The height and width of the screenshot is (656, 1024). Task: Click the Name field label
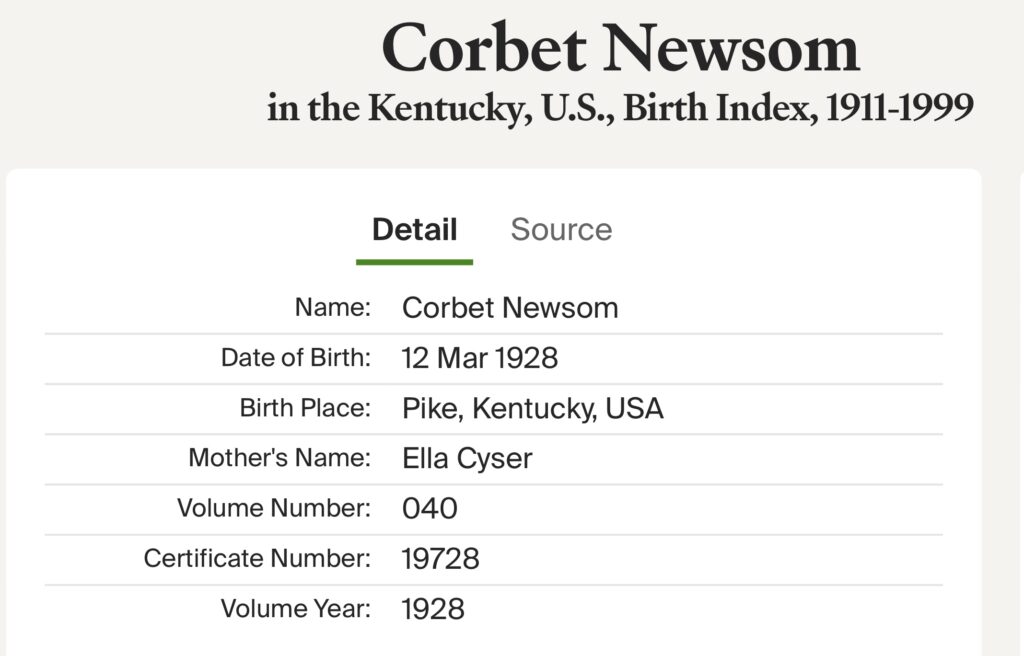pyautogui.click(x=332, y=308)
